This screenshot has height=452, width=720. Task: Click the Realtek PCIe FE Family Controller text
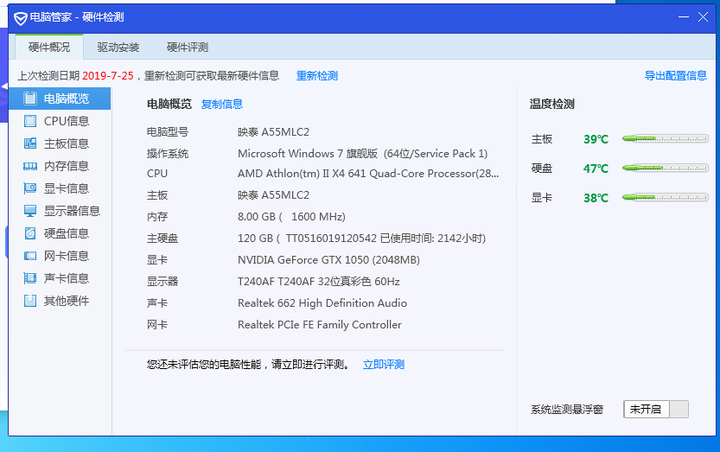coord(320,325)
